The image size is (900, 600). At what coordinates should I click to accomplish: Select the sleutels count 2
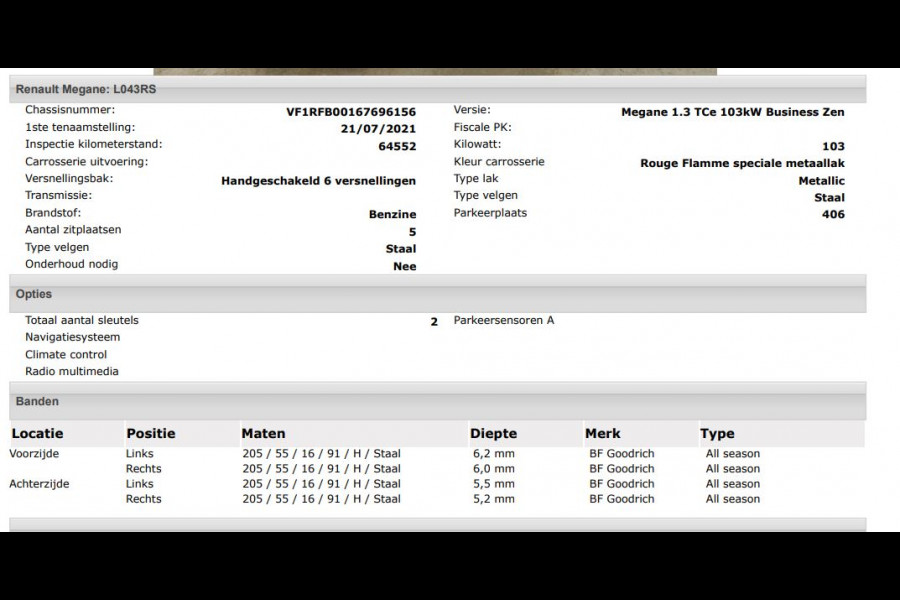coord(434,322)
